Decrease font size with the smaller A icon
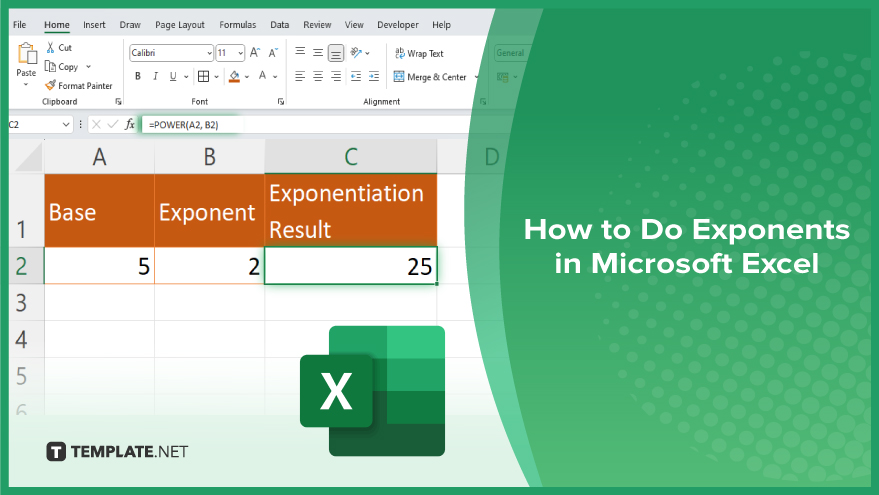 click(x=273, y=53)
